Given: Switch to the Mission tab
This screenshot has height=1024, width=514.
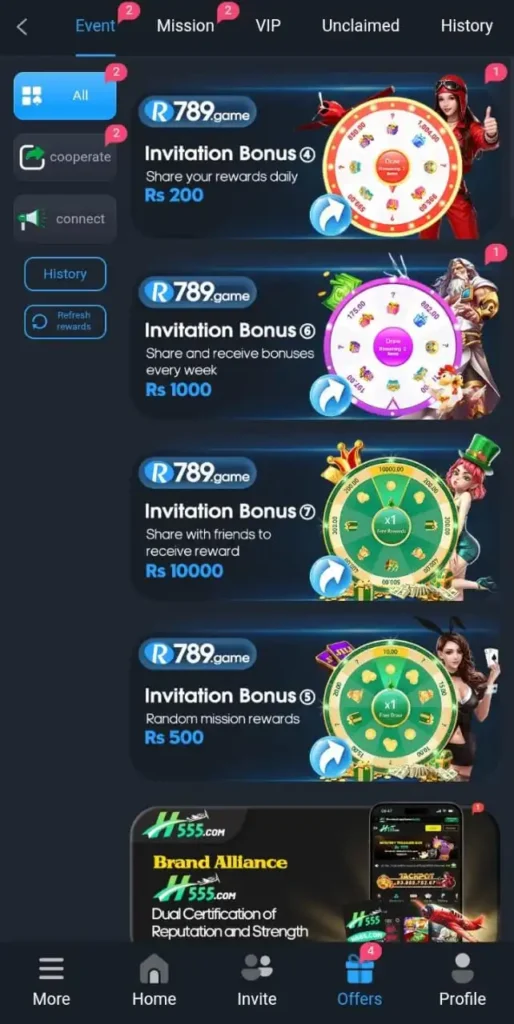Looking at the screenshot, I should 185,26.
